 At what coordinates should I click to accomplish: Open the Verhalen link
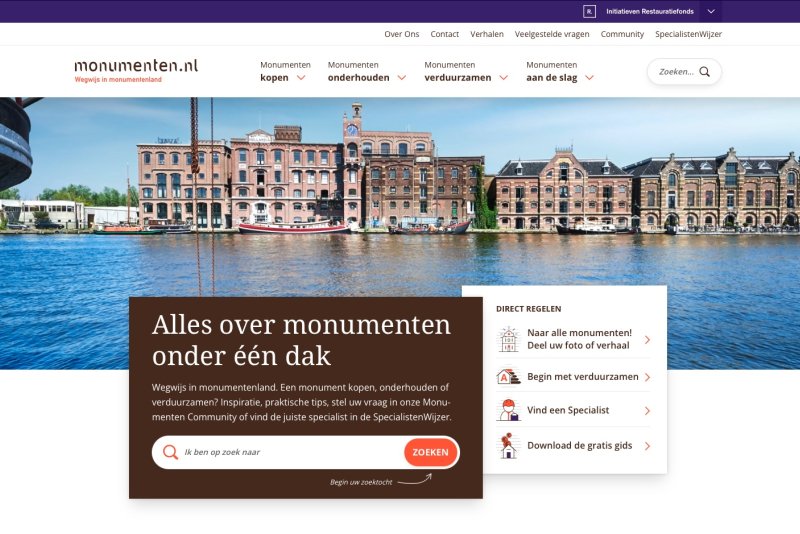(x=487, y=34)
